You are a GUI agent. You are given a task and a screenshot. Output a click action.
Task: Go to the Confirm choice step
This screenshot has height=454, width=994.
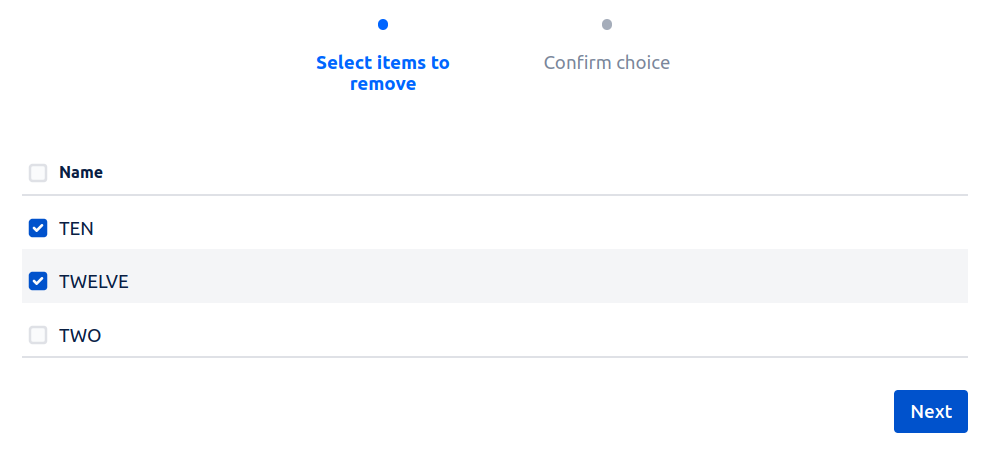click(x=607, y=63)
